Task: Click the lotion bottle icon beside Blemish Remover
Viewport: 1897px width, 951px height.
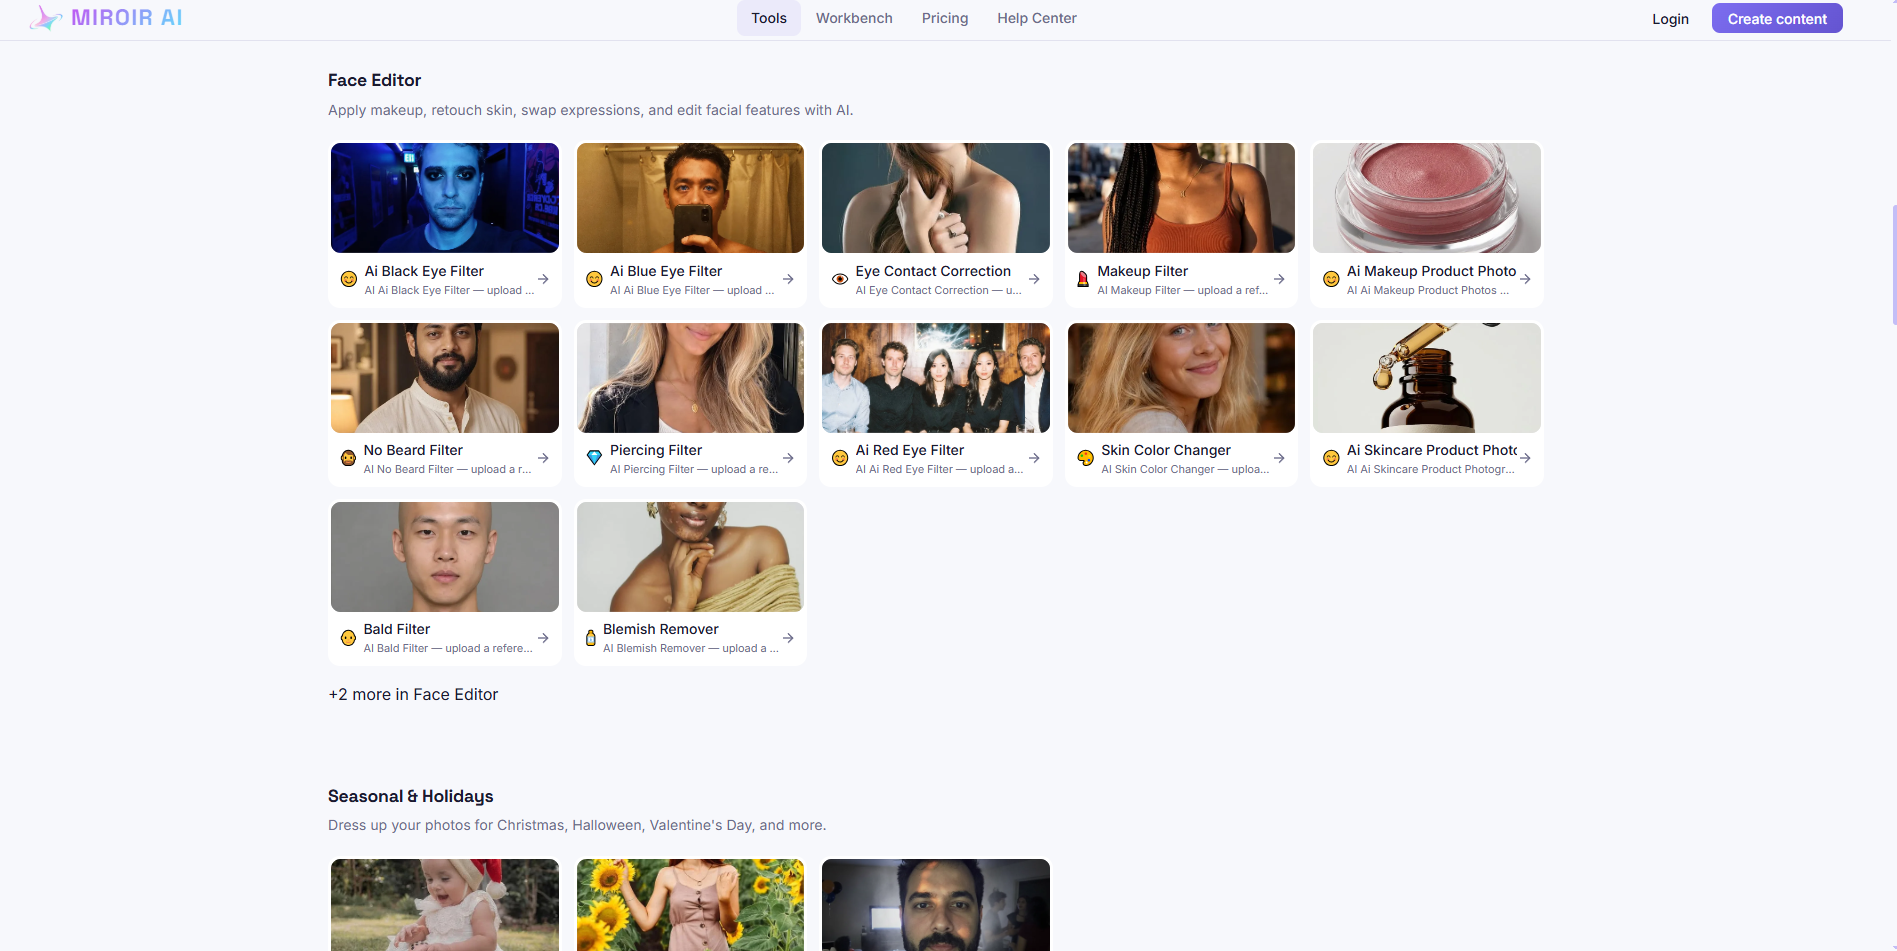Action: point(590,638)
